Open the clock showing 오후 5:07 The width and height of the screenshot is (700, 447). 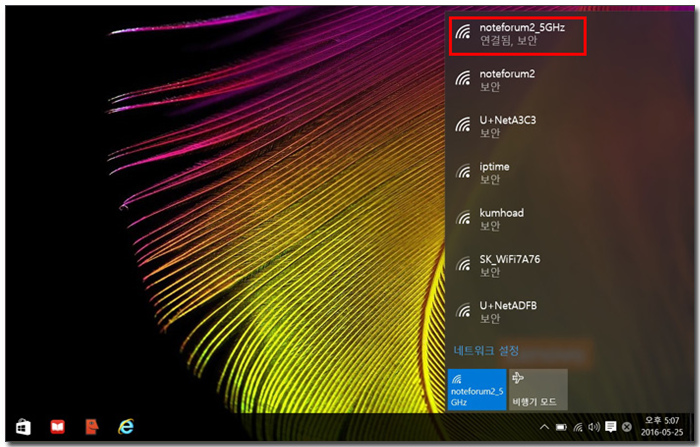662,426
